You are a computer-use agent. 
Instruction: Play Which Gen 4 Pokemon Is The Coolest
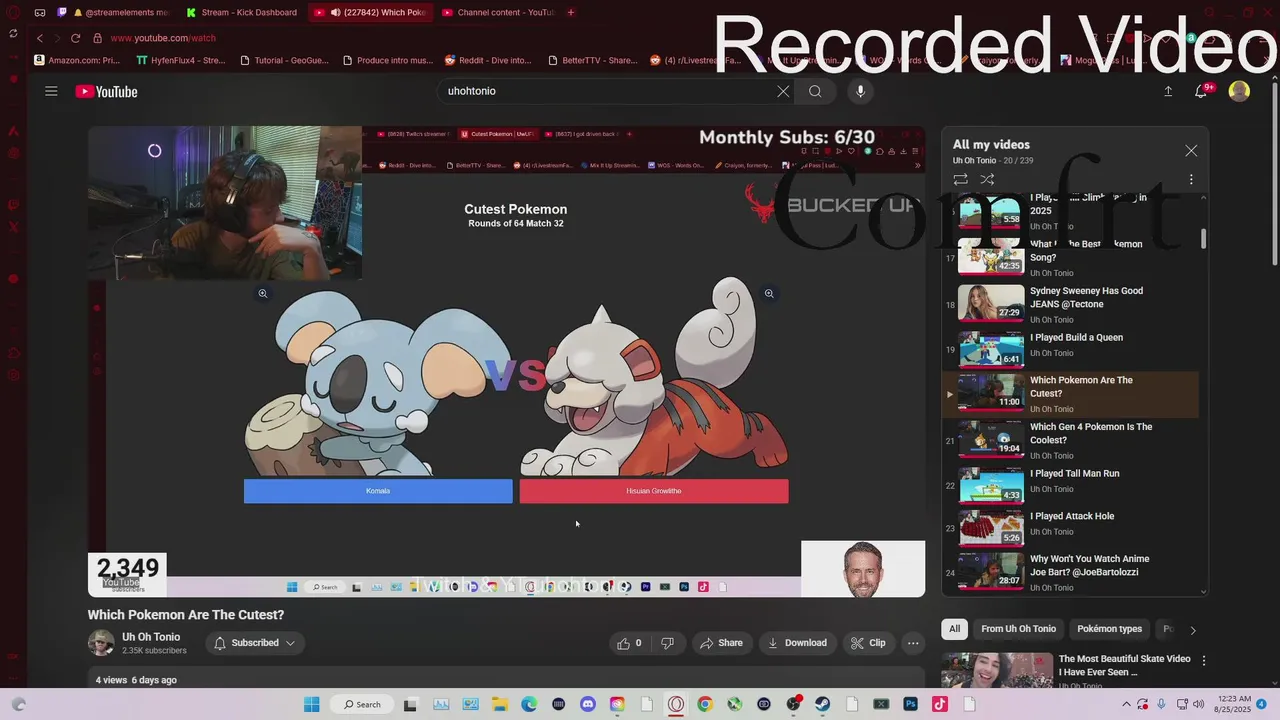1070,440
